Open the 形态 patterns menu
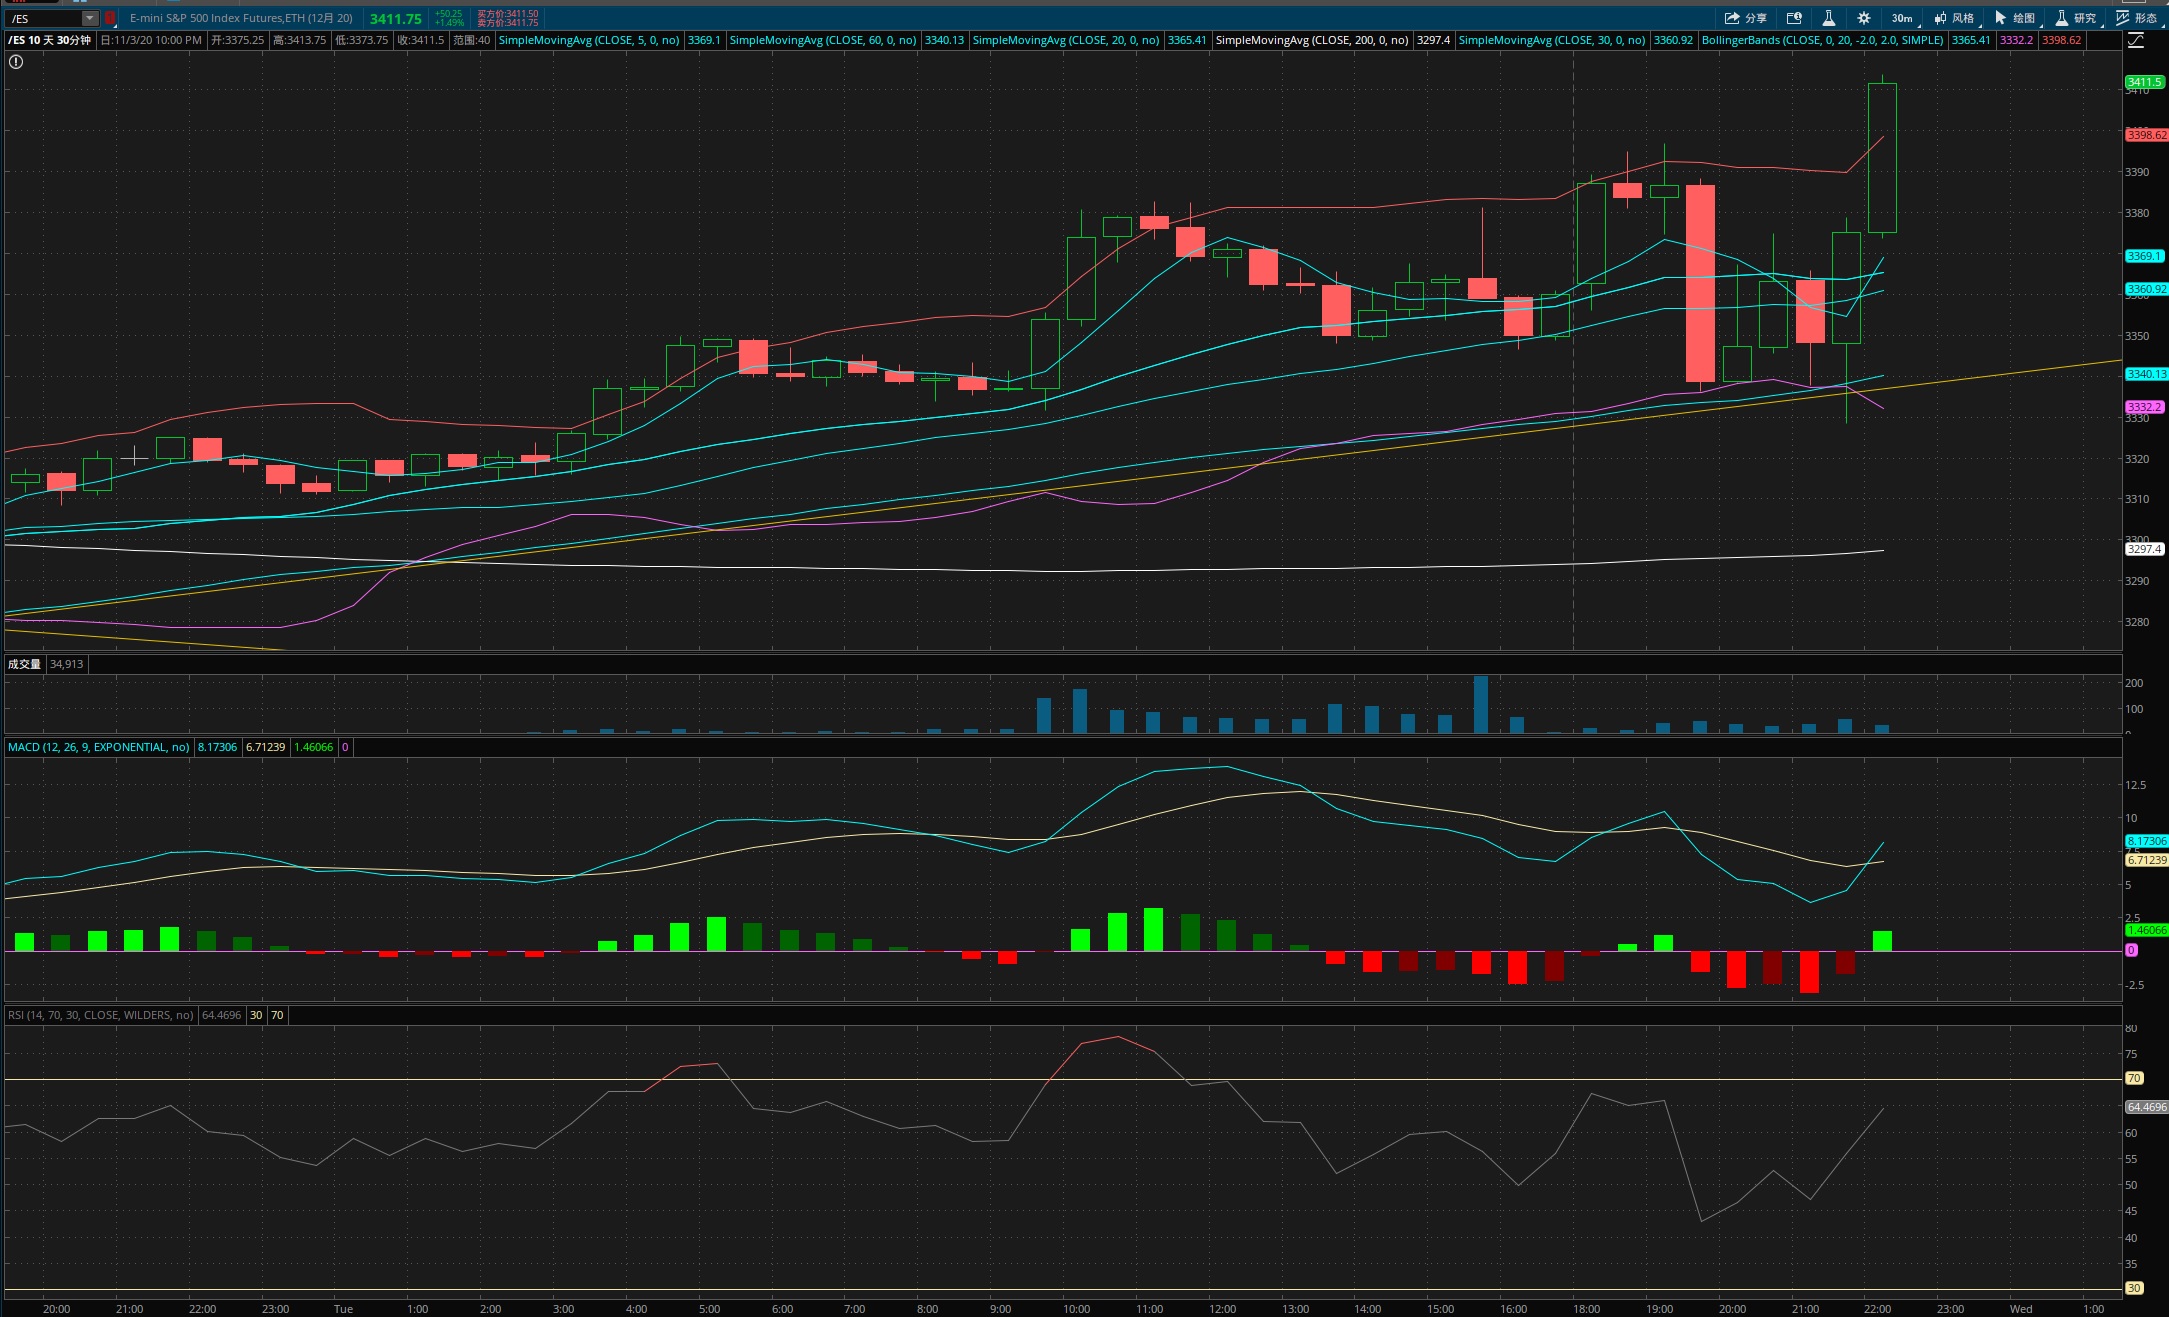 click(2136, 18)
